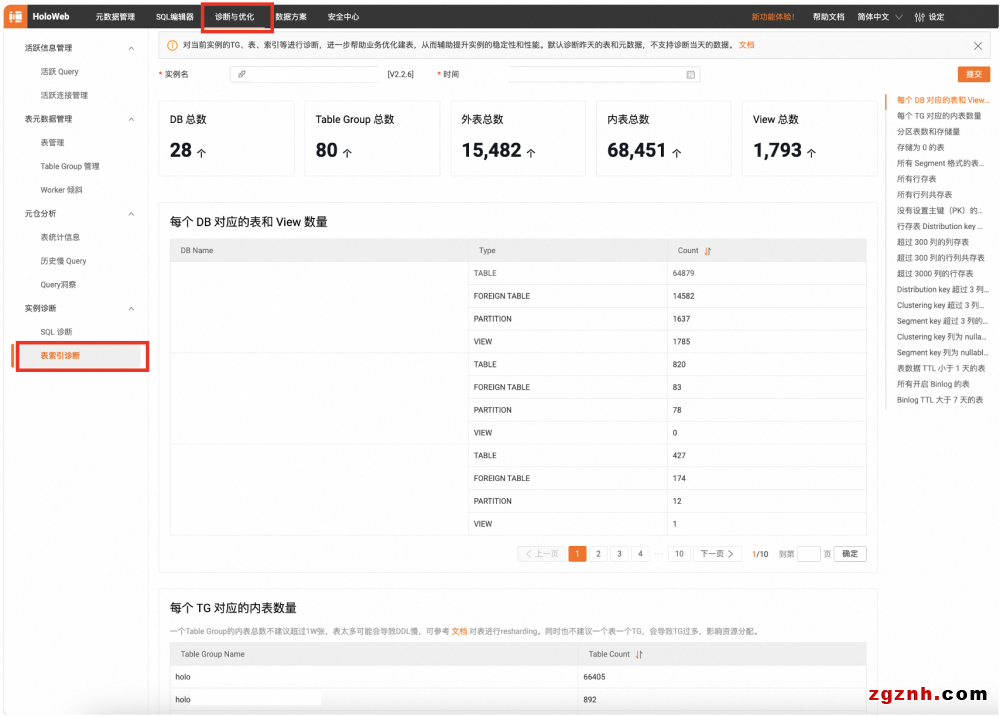The width and height of the screenshot is (1000, 717).
Task: Click the HoloWeb logo icon
Action: [x=16, y=17]
